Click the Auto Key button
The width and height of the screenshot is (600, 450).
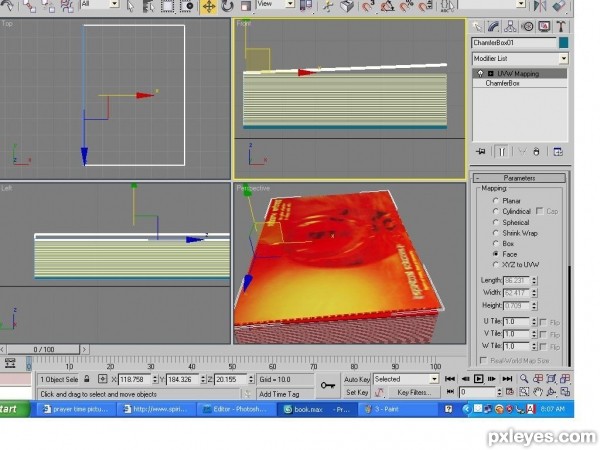[357, 380]
